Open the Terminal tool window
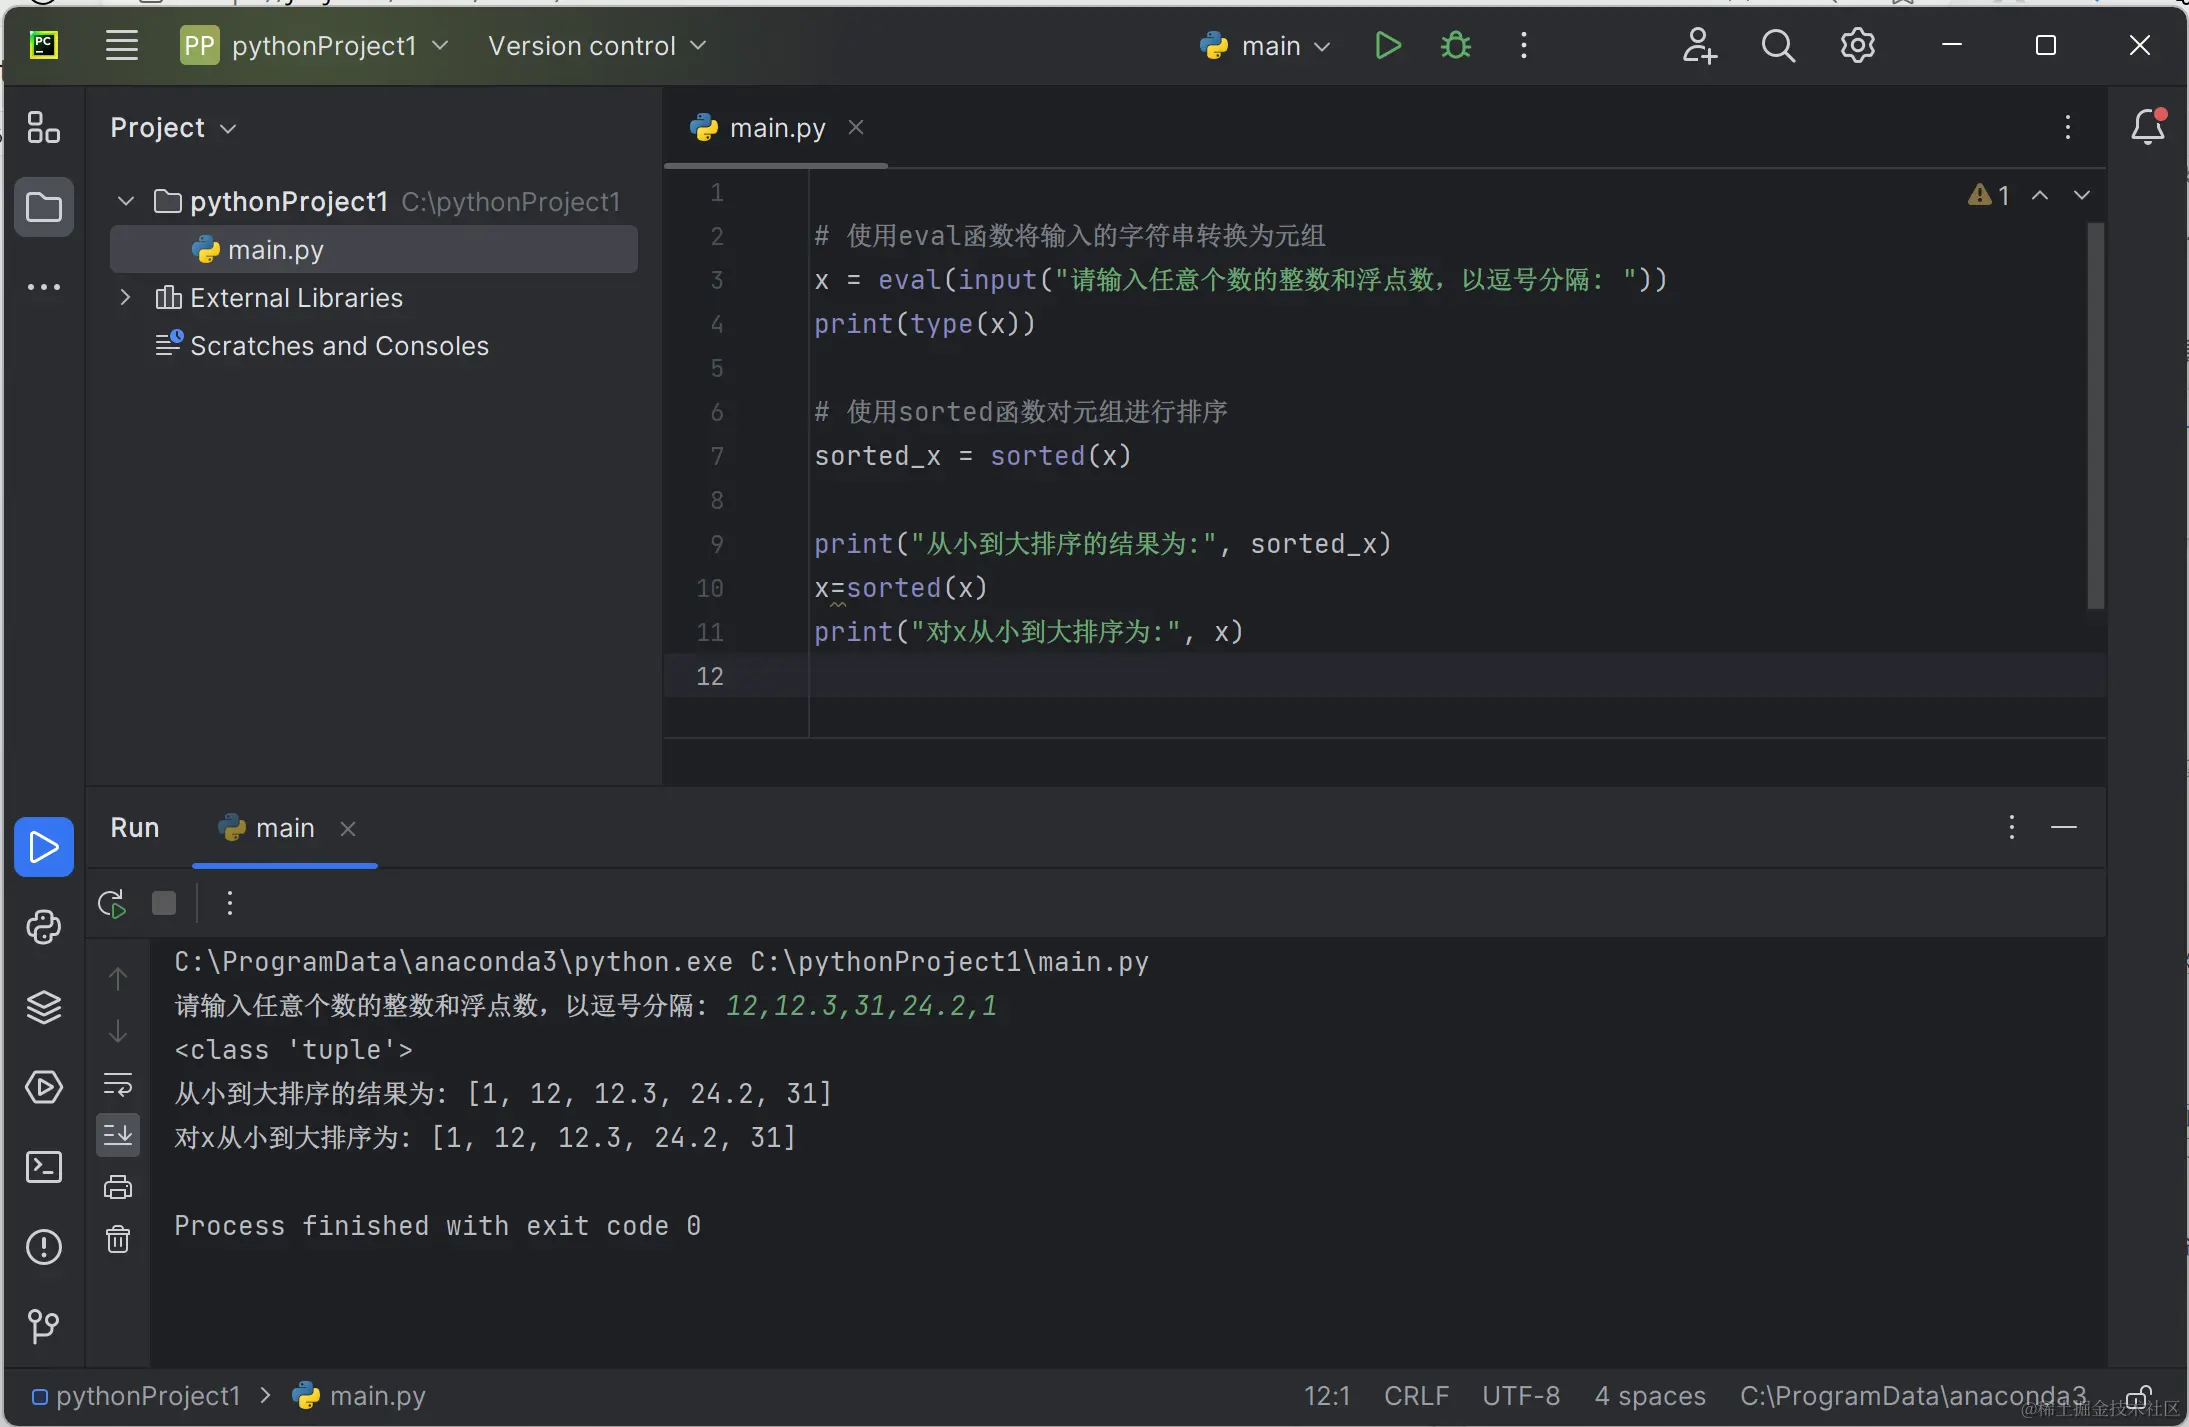Viewport: 2189px width, 1427px height. 44,1167
